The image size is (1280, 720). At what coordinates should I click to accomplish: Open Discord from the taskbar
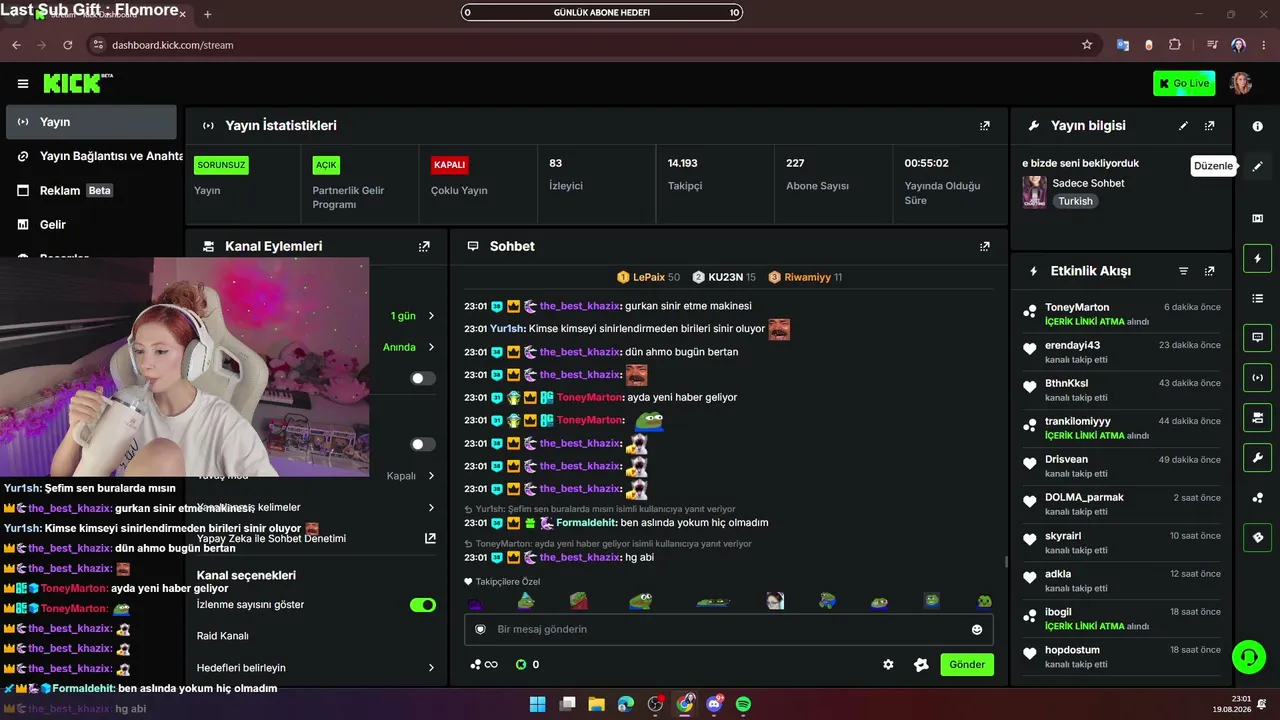714,704
